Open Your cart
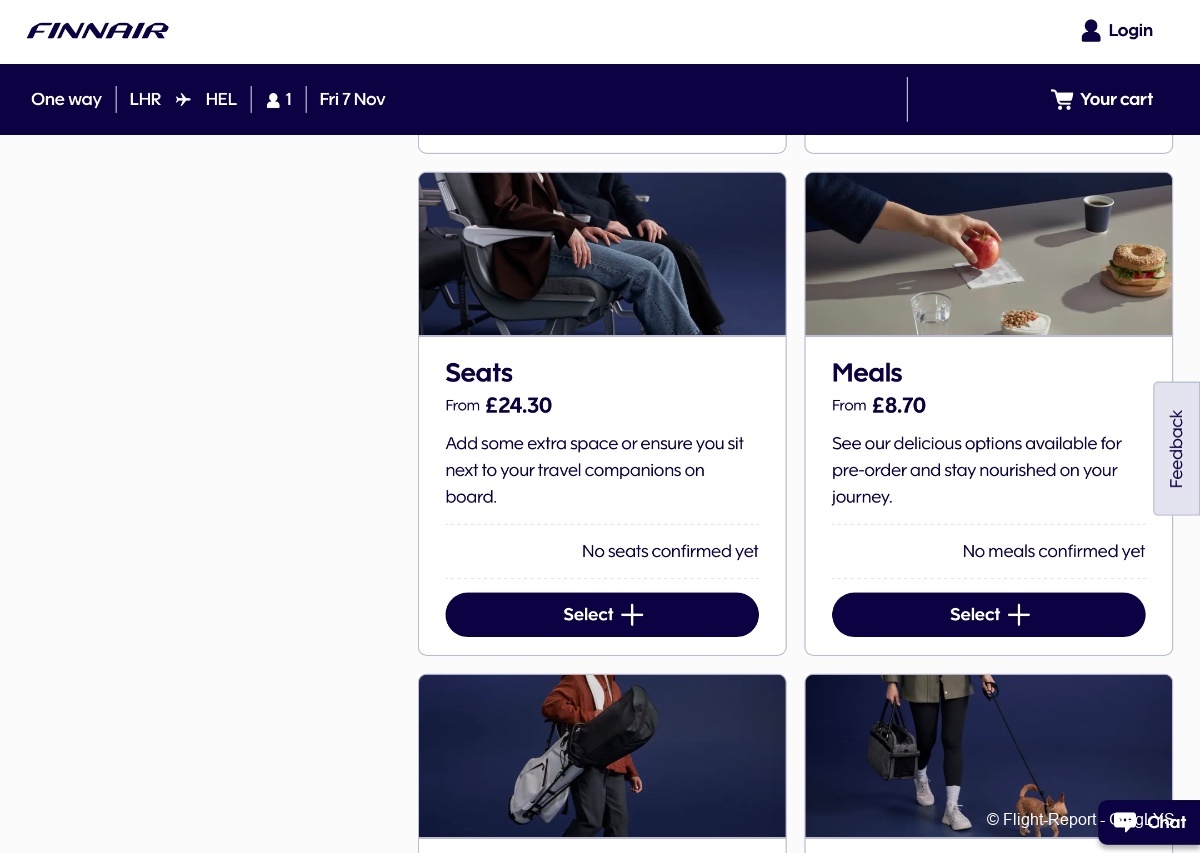 [1116, 99]
